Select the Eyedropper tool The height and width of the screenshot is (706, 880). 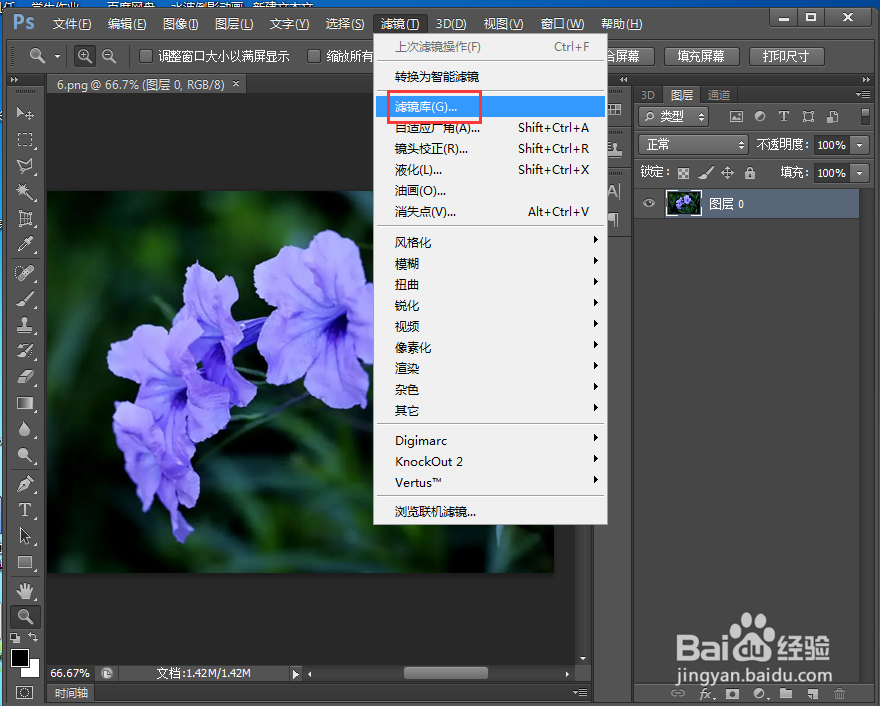click(x=25, y=244)
